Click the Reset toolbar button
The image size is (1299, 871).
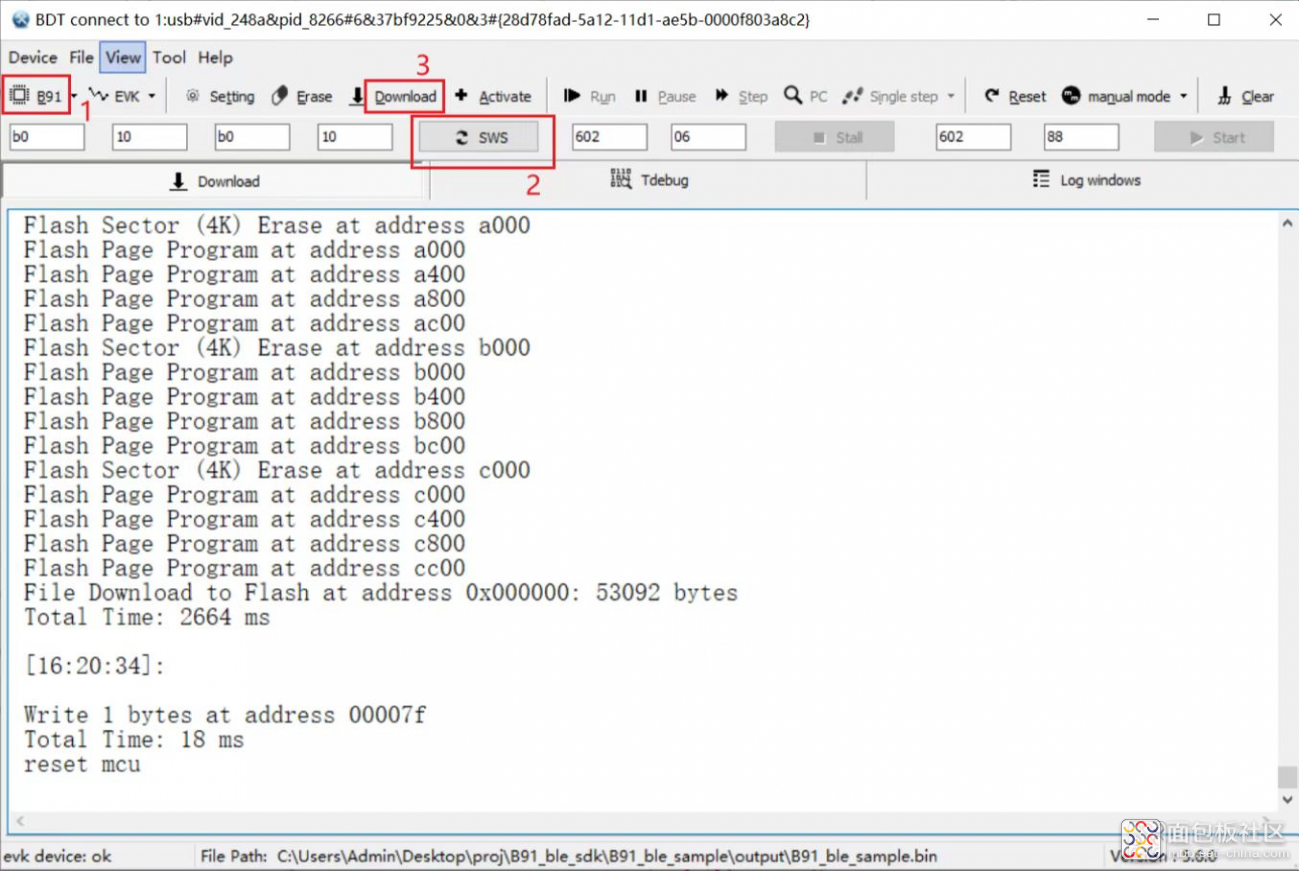pyautogui.click(x=1015, y=96)
